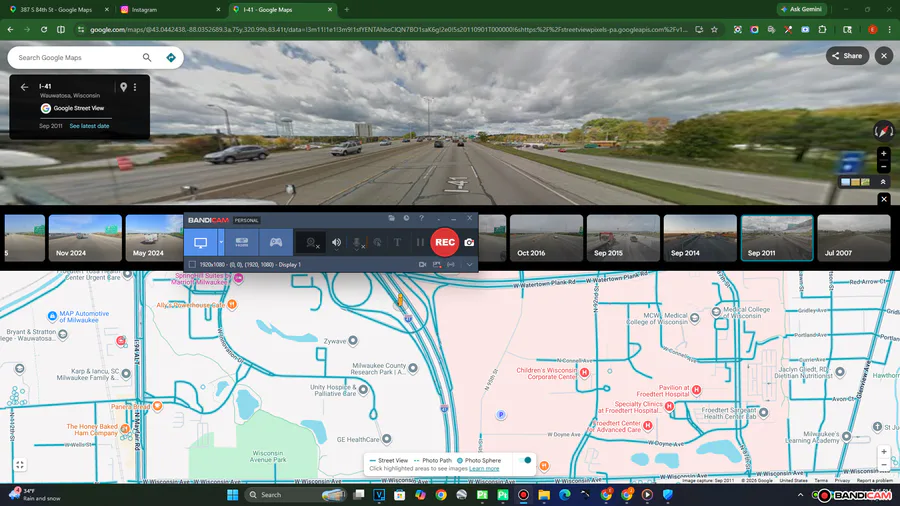Click Learn more link in map legend

484,468
